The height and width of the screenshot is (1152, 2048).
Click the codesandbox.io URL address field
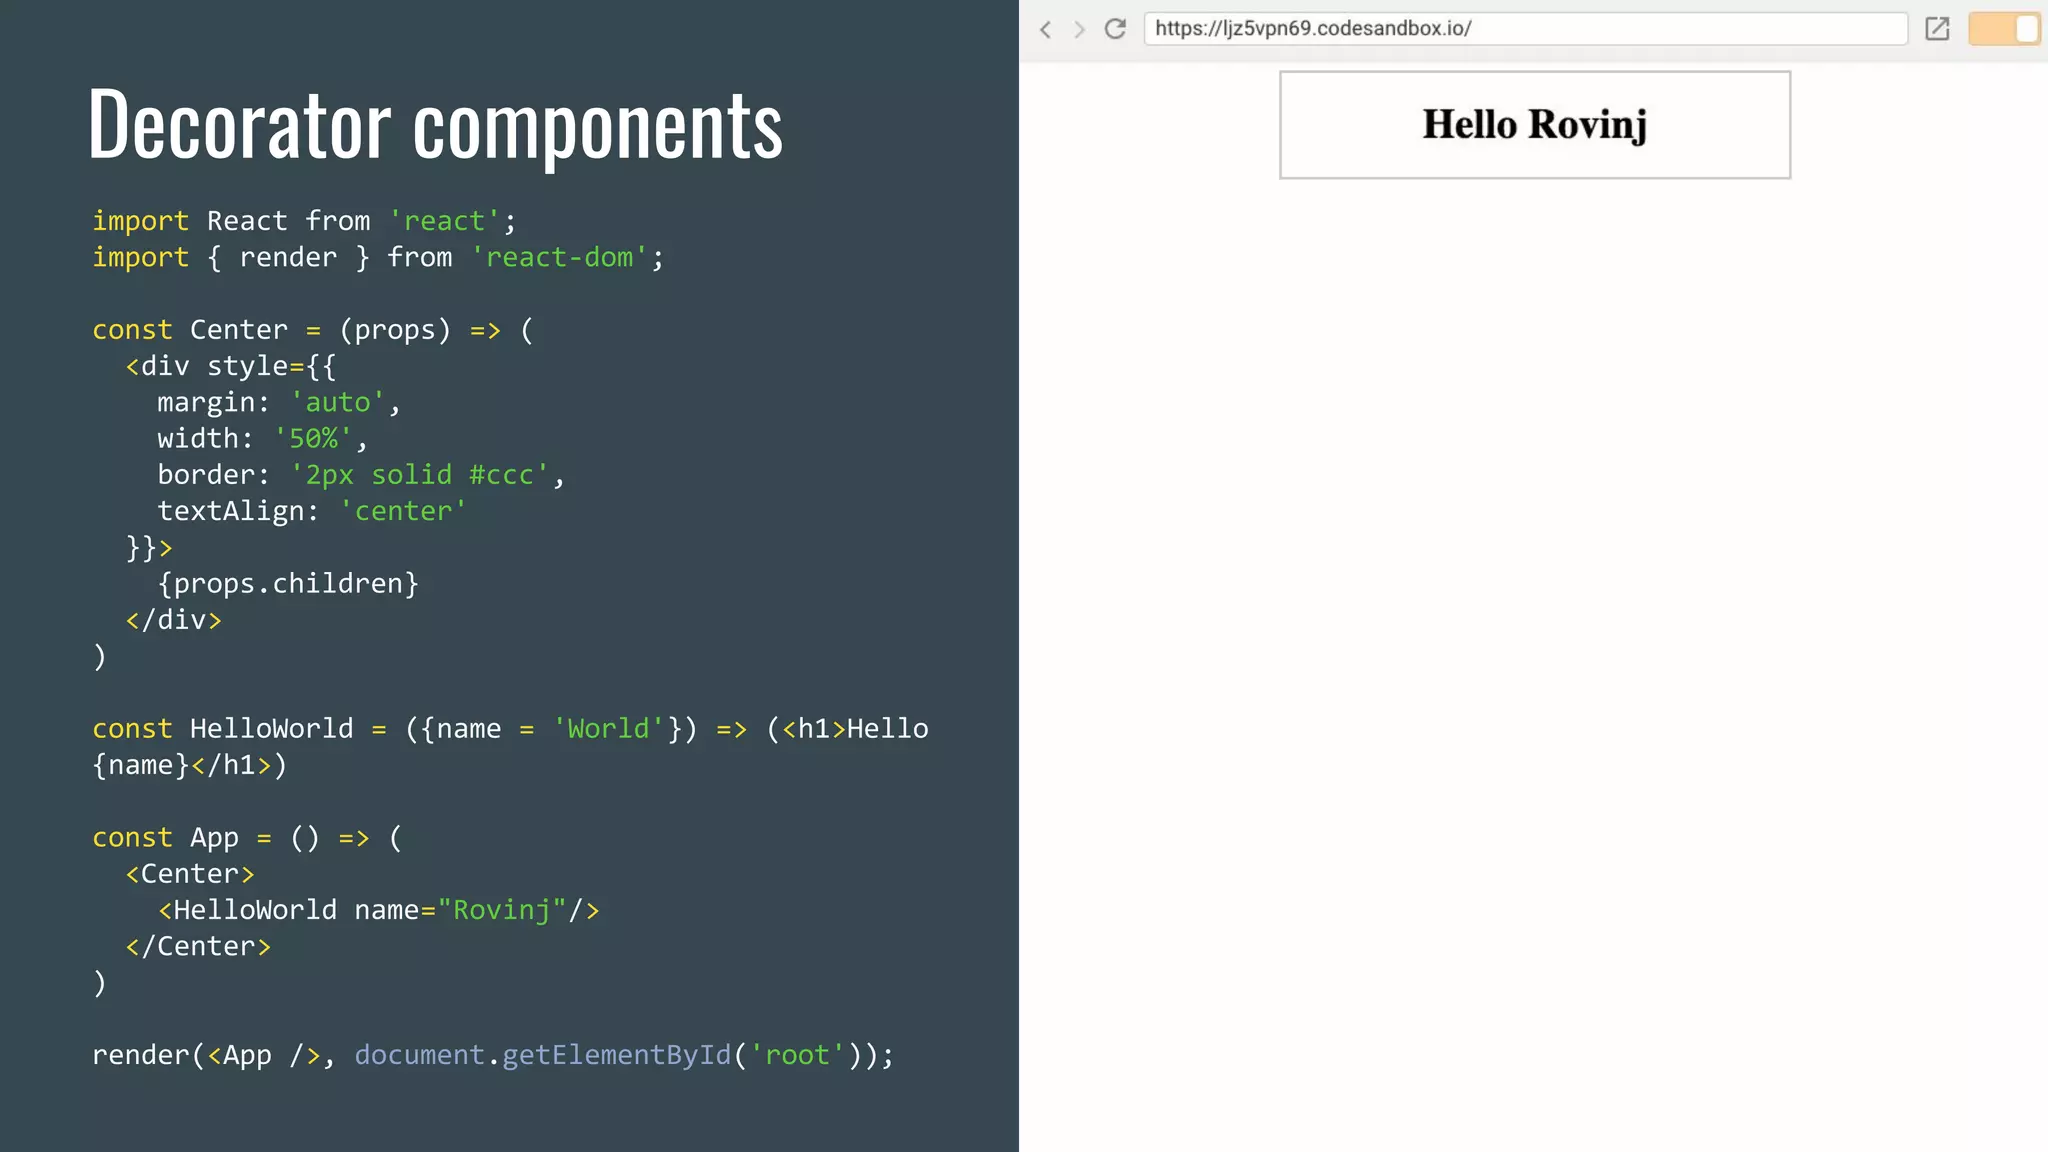tap(1526, 29)
